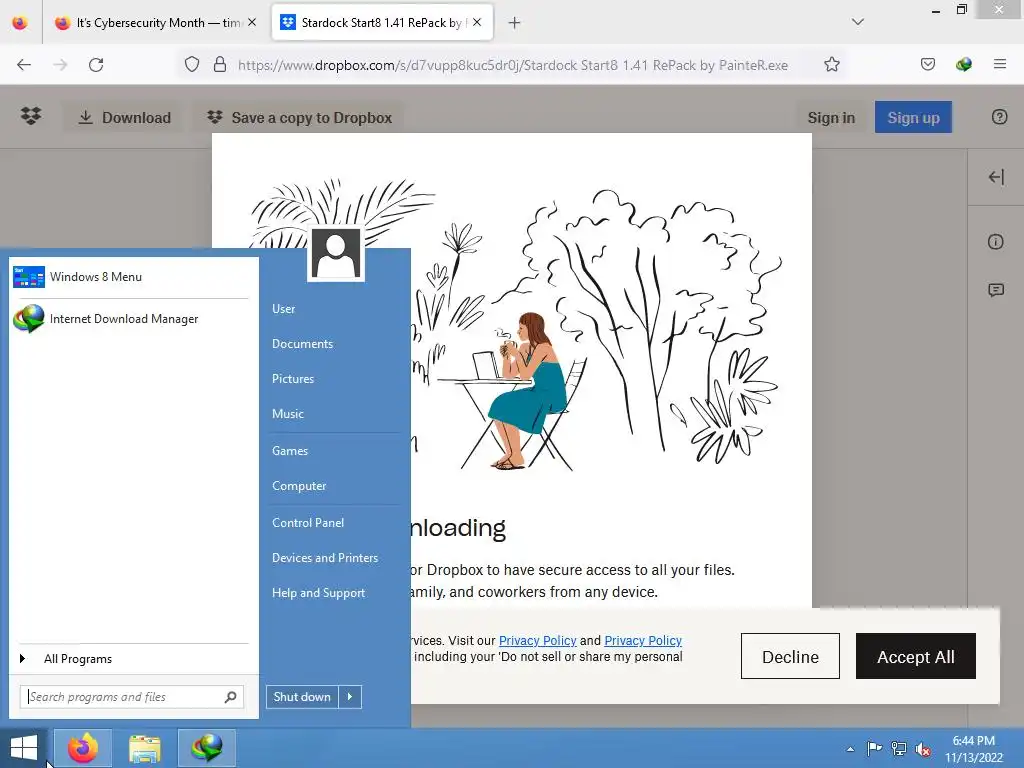Open the Firefox hamburger menu
Viewport: 1024px width, 768px height.
pos(999,64)
